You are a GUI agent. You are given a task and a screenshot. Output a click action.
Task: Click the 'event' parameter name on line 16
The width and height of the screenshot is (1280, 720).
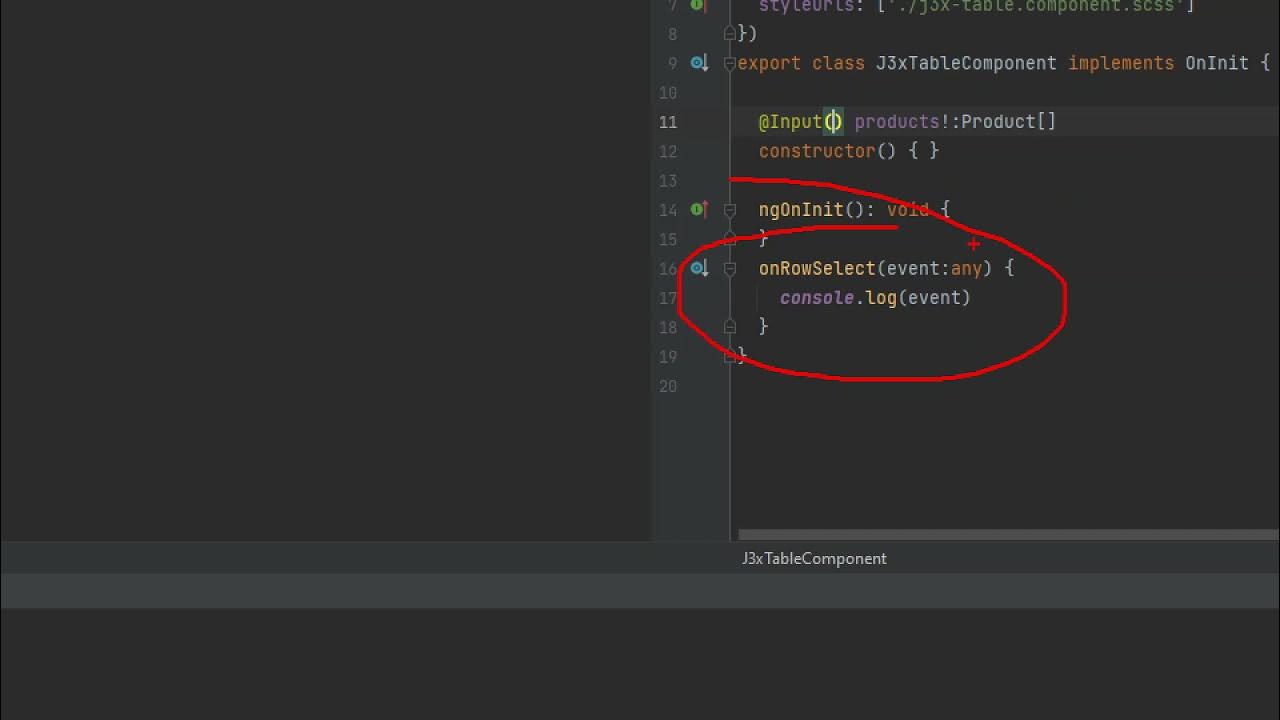point(913,268)
